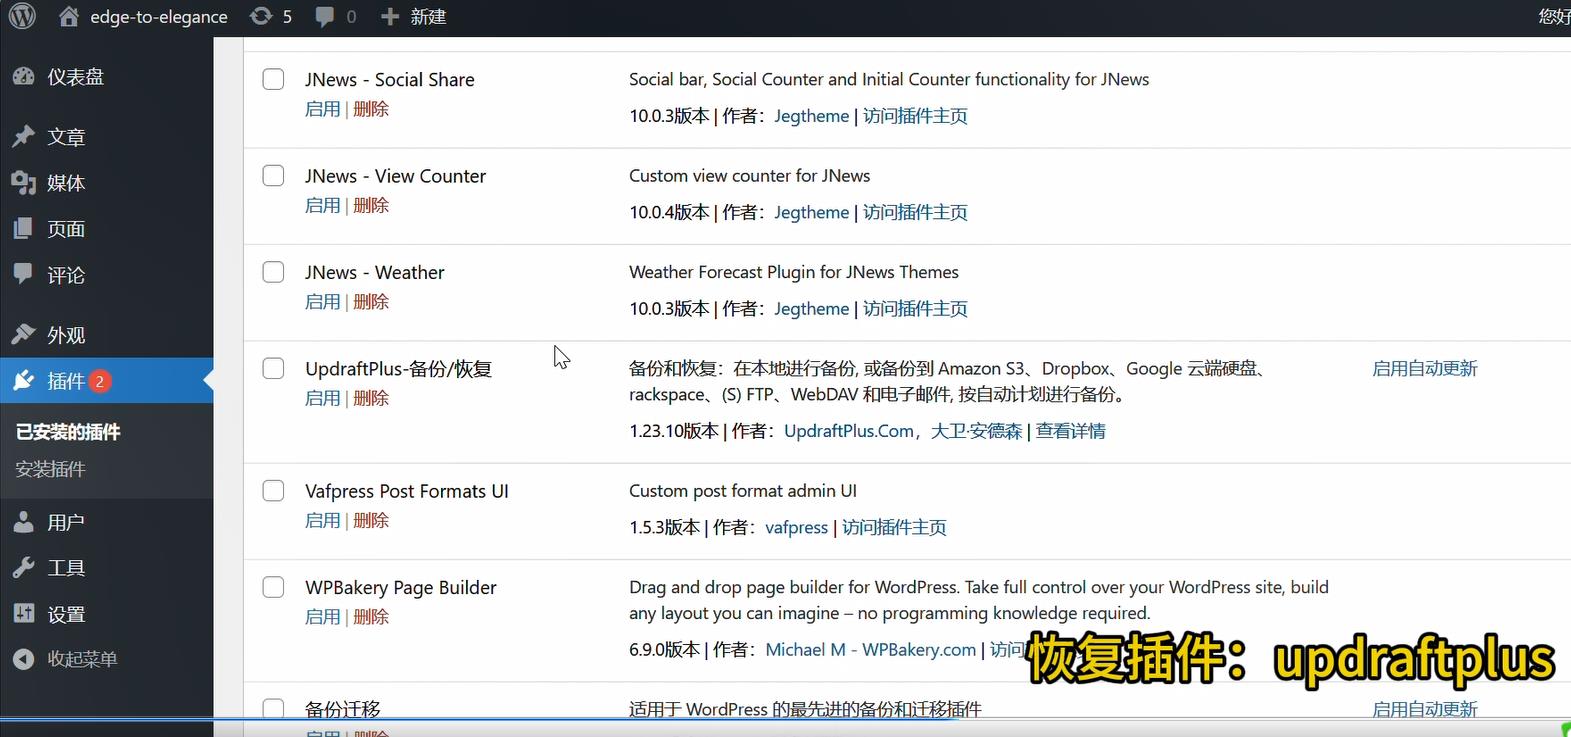The height and width of the screenshot is (737, 1571).
Task: Open the updates icon showing 5
Action: click(x=261, y=17)
